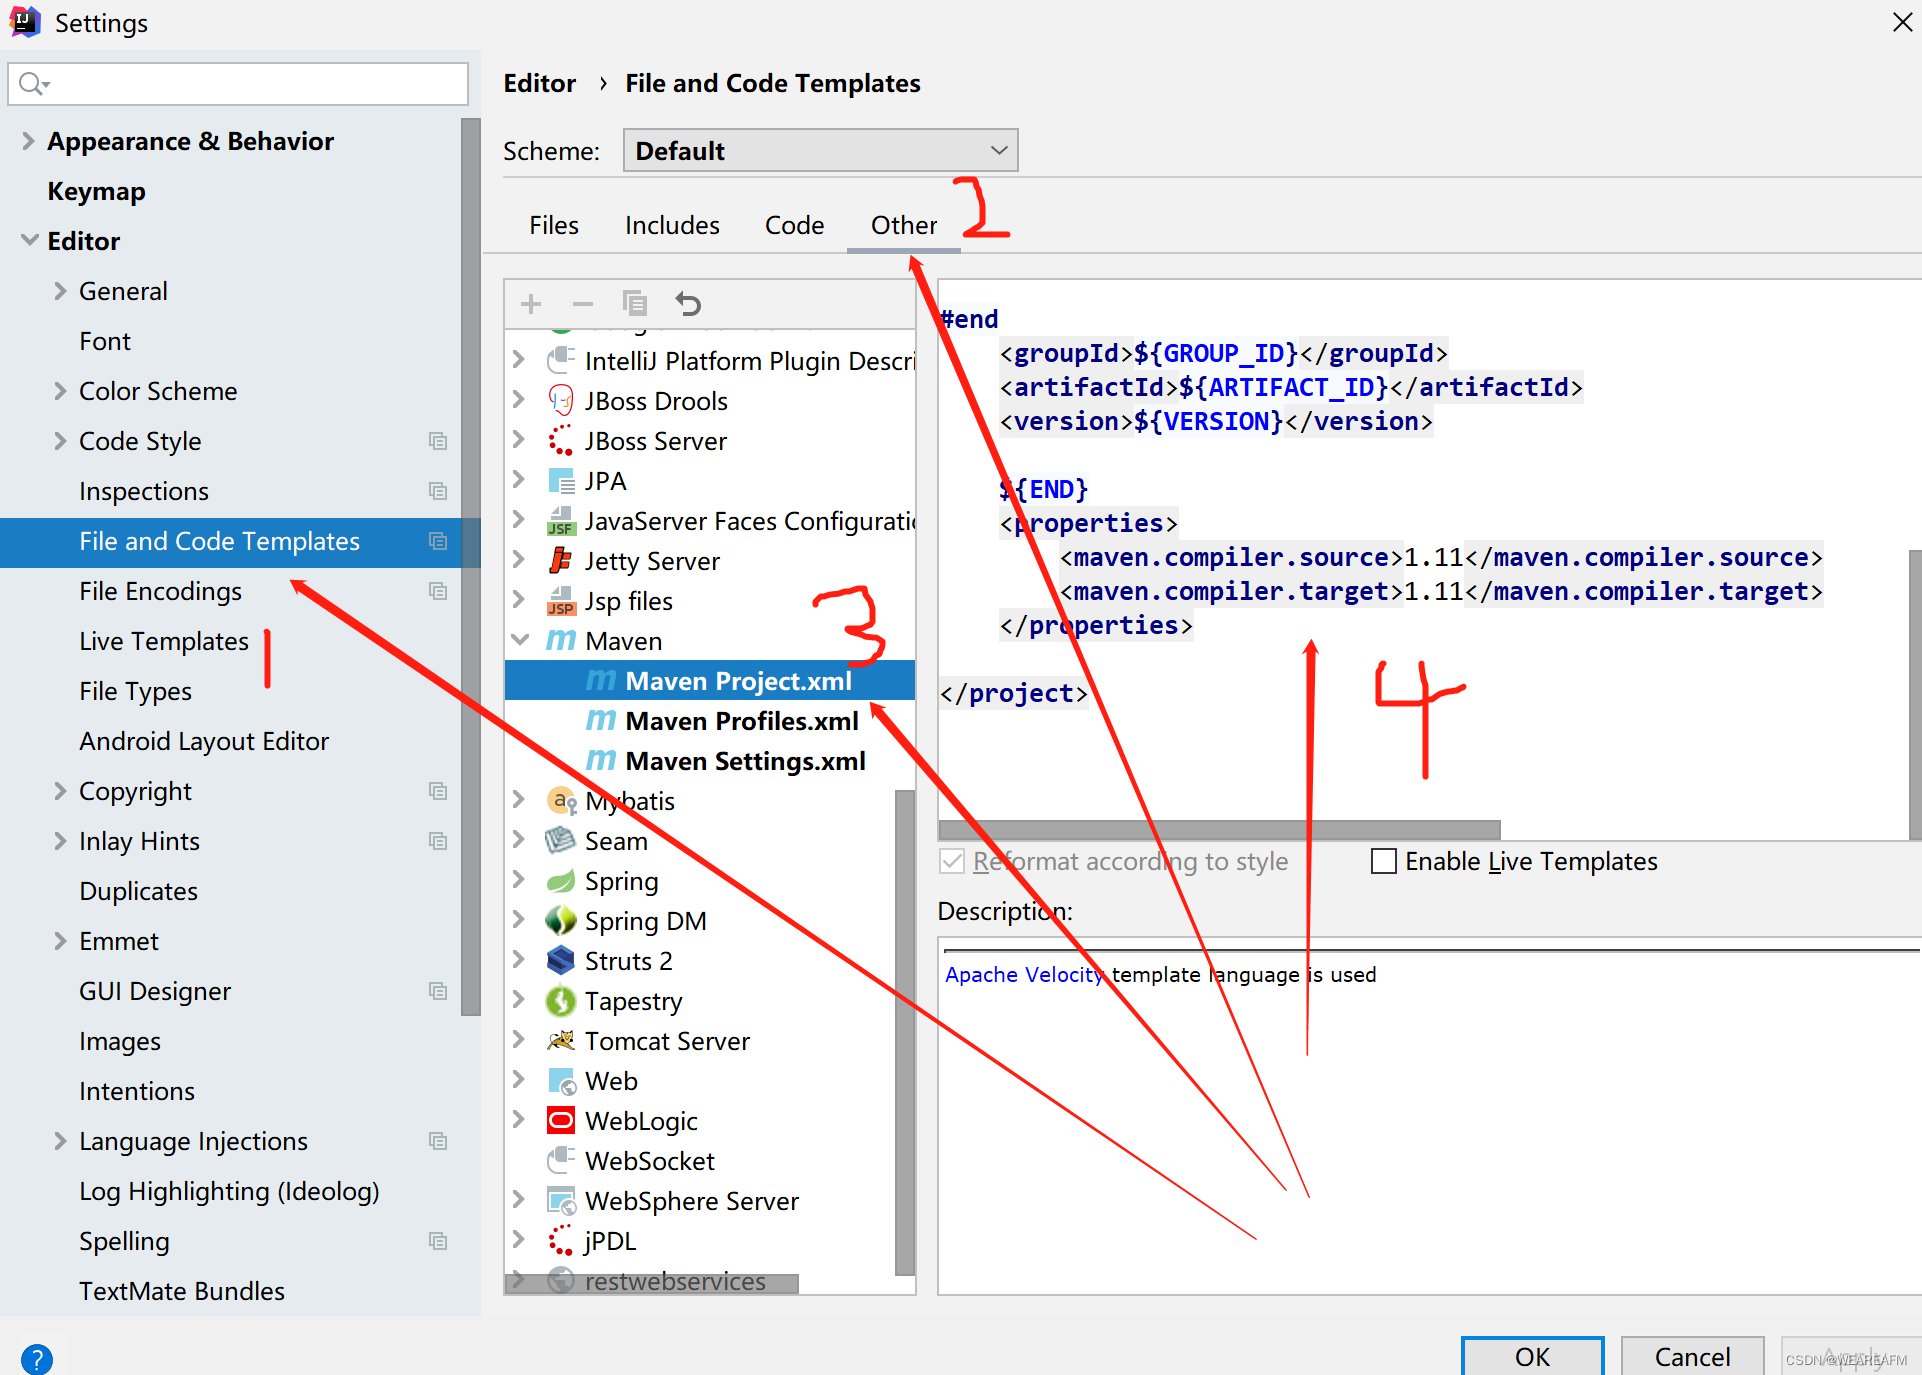
Task: Toggle Reformat according to style checkbox
Action: point(952,861)
